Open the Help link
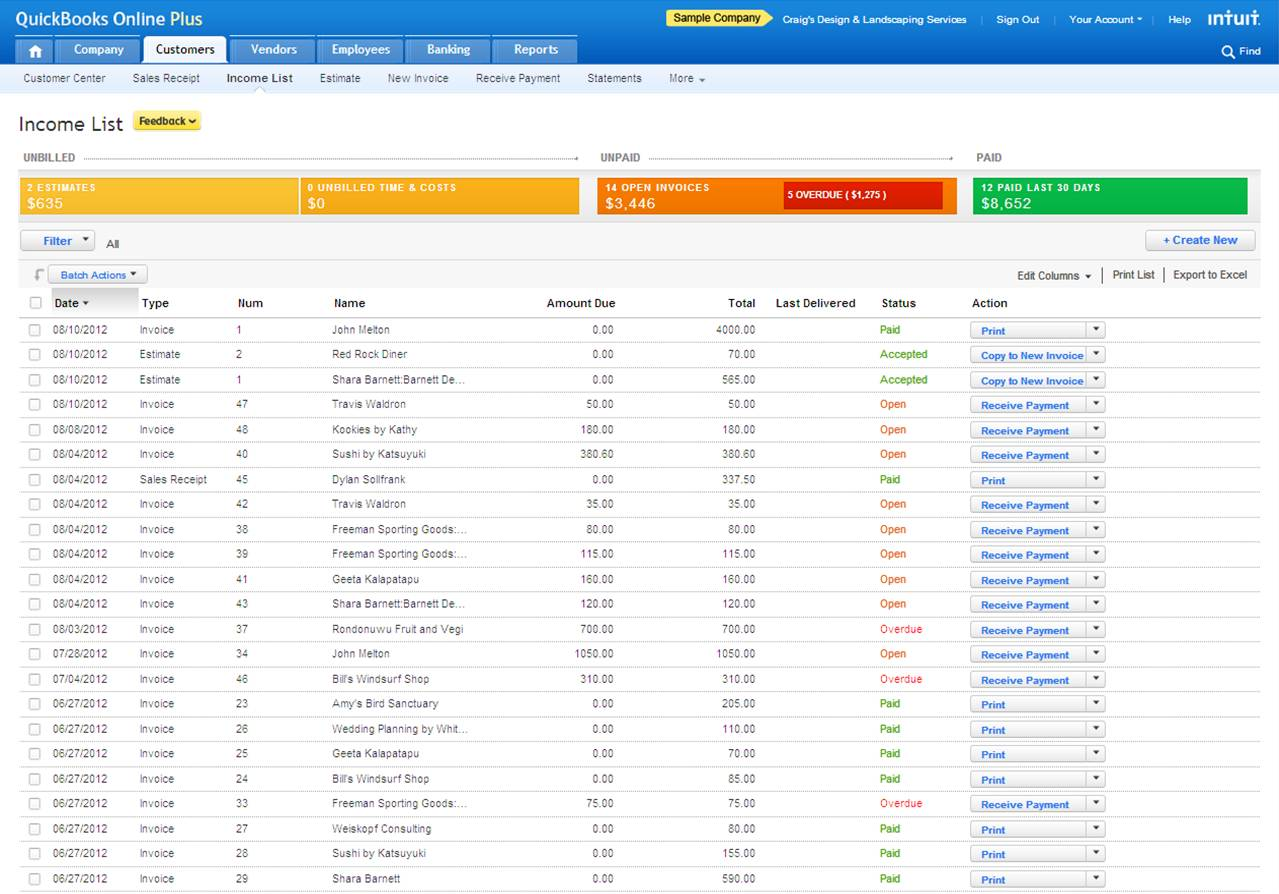Image resolution: width=1279 pixels, height=894 pixels. [x=1179, y=19]
